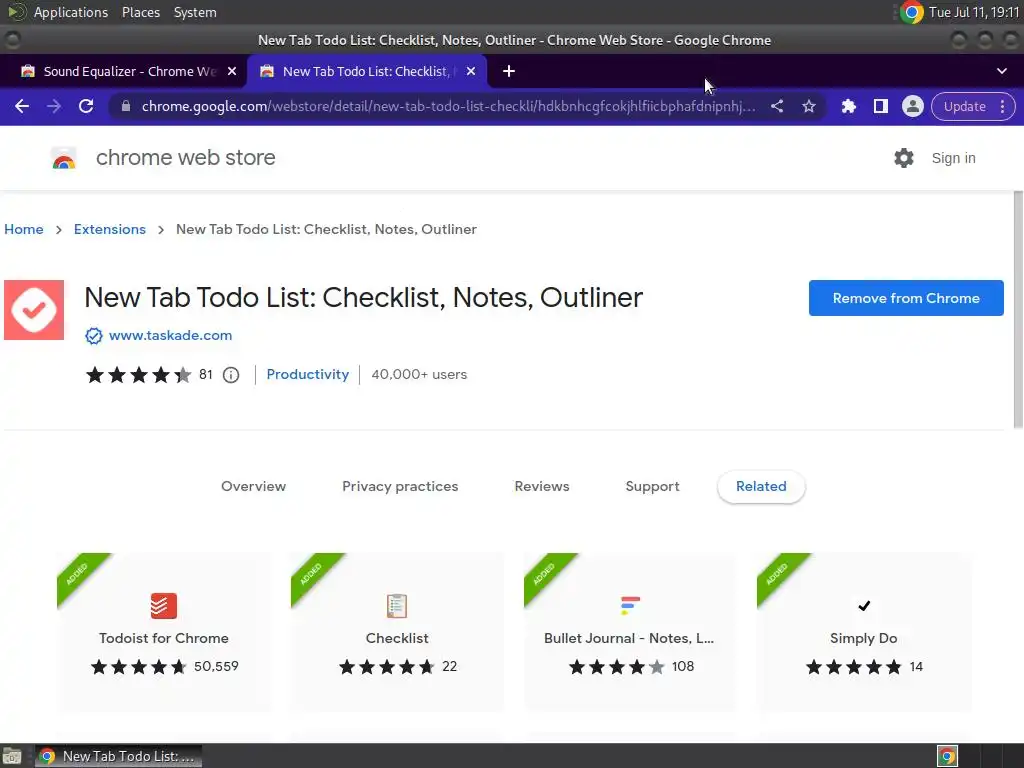1024x768 pixels.
Task: Toggle the side panel icon
Action: [880, 106]
